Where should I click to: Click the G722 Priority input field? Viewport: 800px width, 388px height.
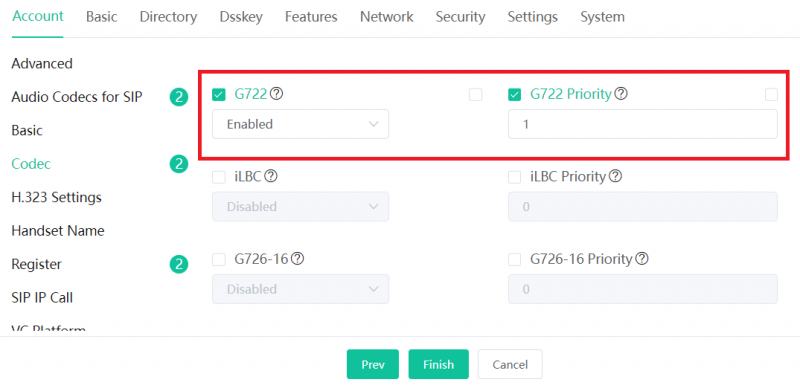(x=642, y=124)
